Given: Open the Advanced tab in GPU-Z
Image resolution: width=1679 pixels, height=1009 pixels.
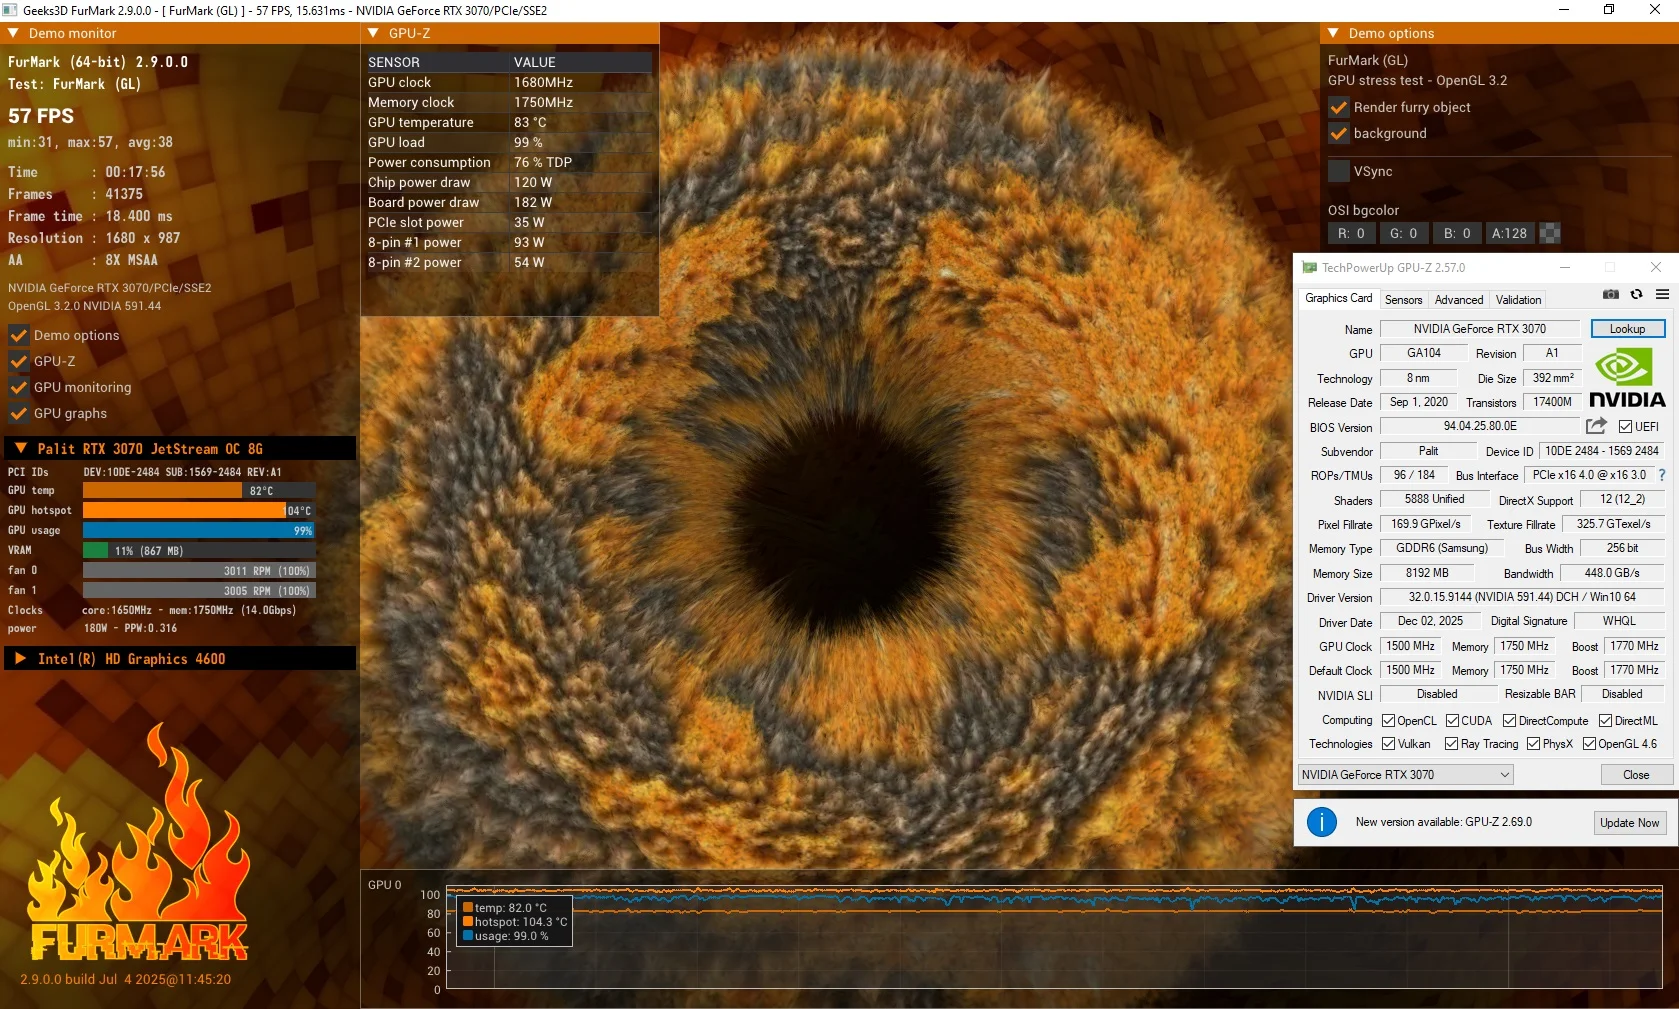Looking at the screenshot, I should (x=1459, y=300).
